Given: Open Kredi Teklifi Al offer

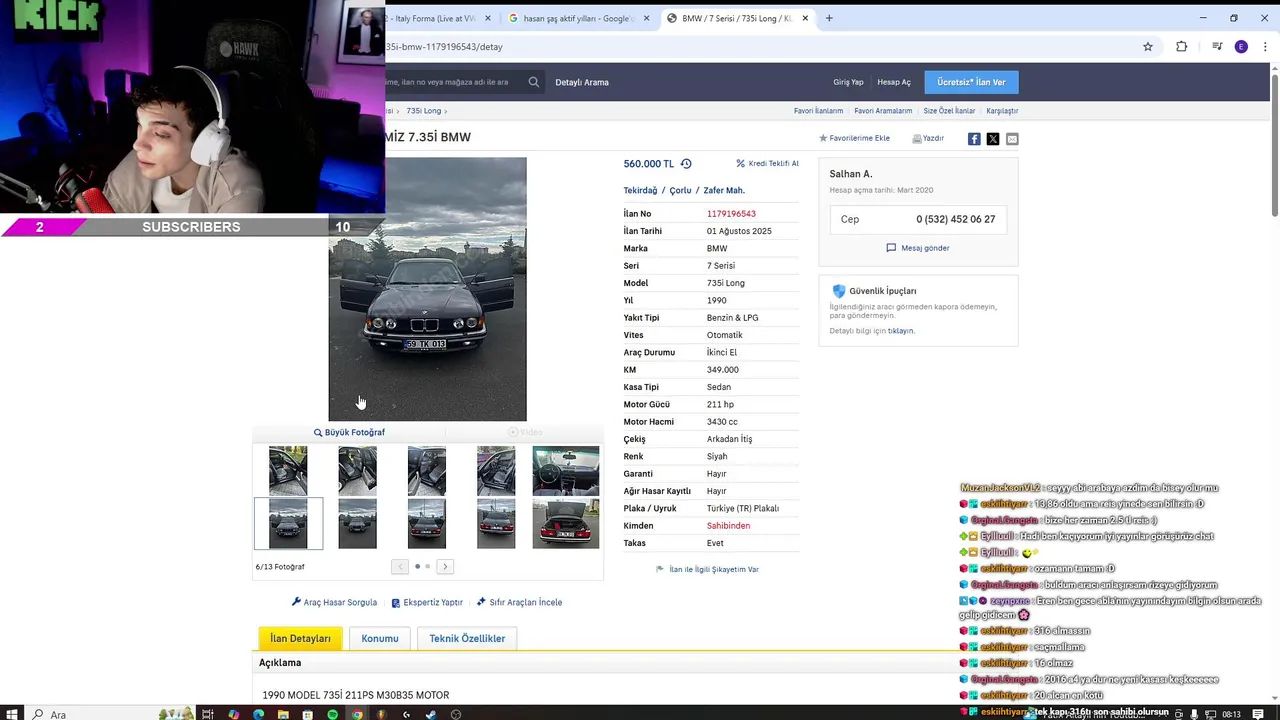Looking at the screenshot, I should (x=767, y=163).
